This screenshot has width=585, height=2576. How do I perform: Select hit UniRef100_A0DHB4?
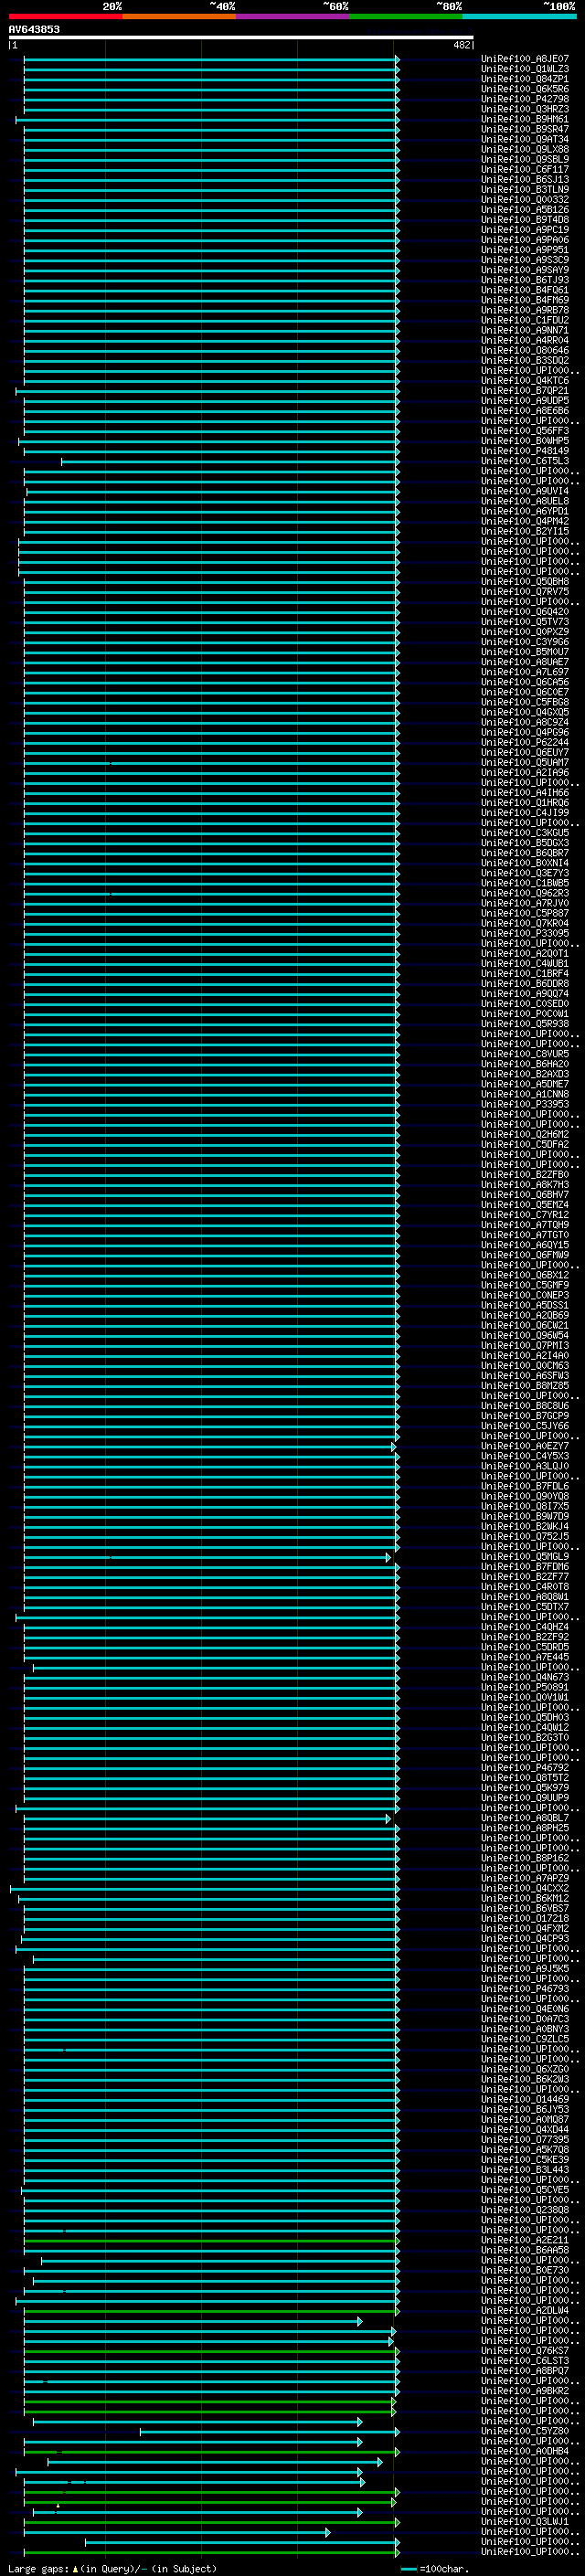click(525, 2451)
